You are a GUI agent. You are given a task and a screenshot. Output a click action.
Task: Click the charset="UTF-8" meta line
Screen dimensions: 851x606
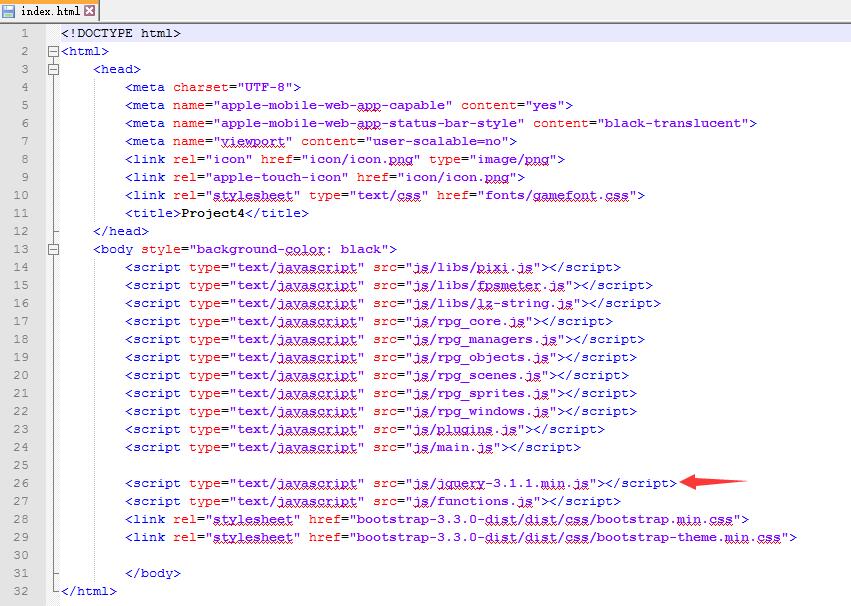click(x=213, y=87)
